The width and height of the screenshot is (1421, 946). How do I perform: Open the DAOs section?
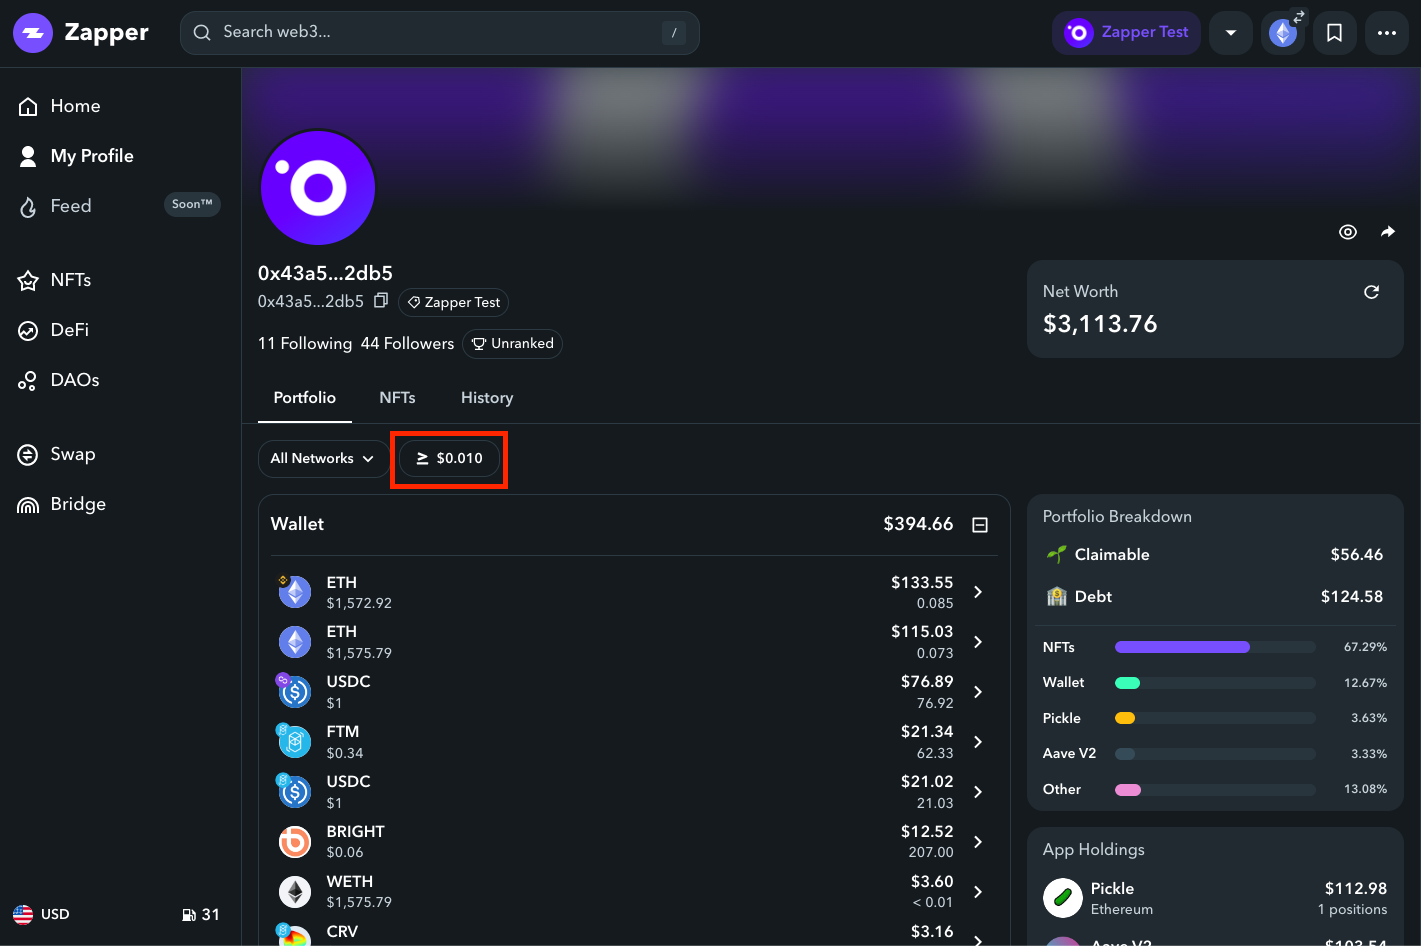point(75,380)
